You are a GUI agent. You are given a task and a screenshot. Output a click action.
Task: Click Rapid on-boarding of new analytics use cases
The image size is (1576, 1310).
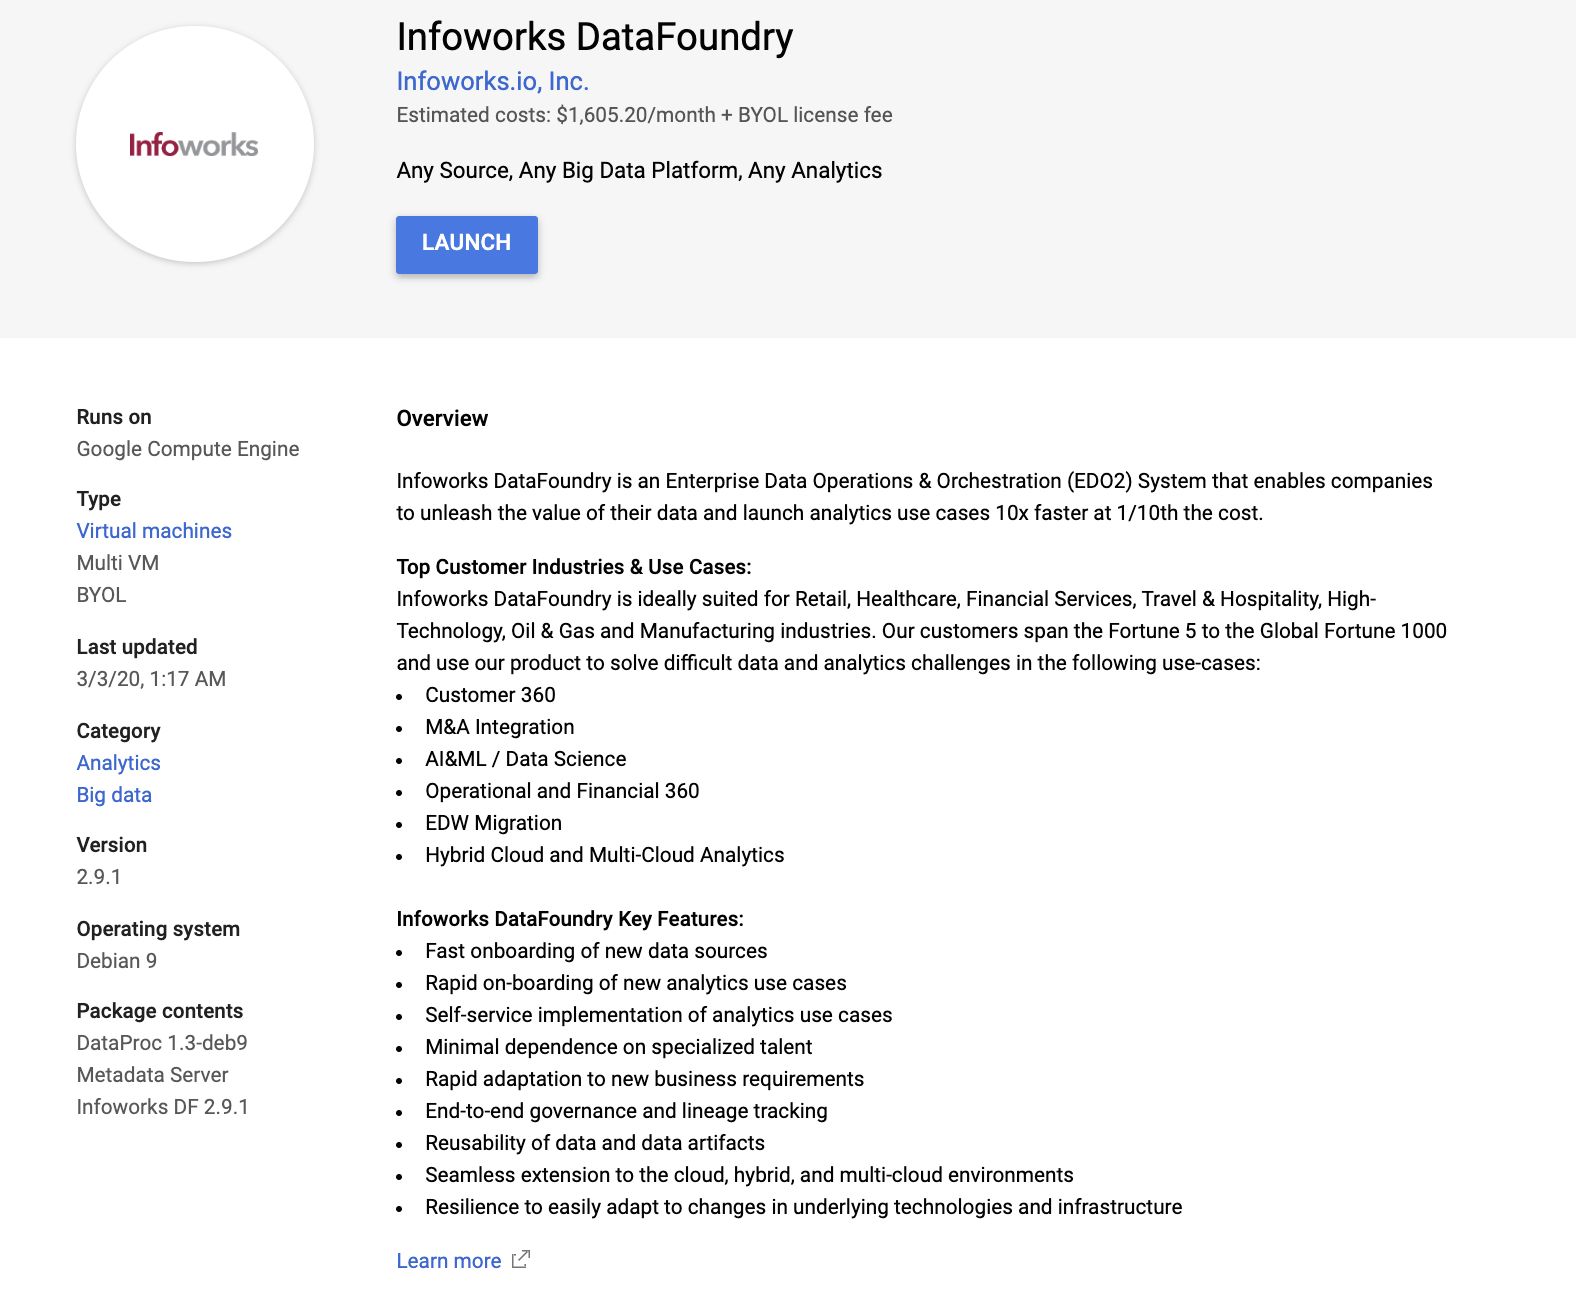point(636,983)
